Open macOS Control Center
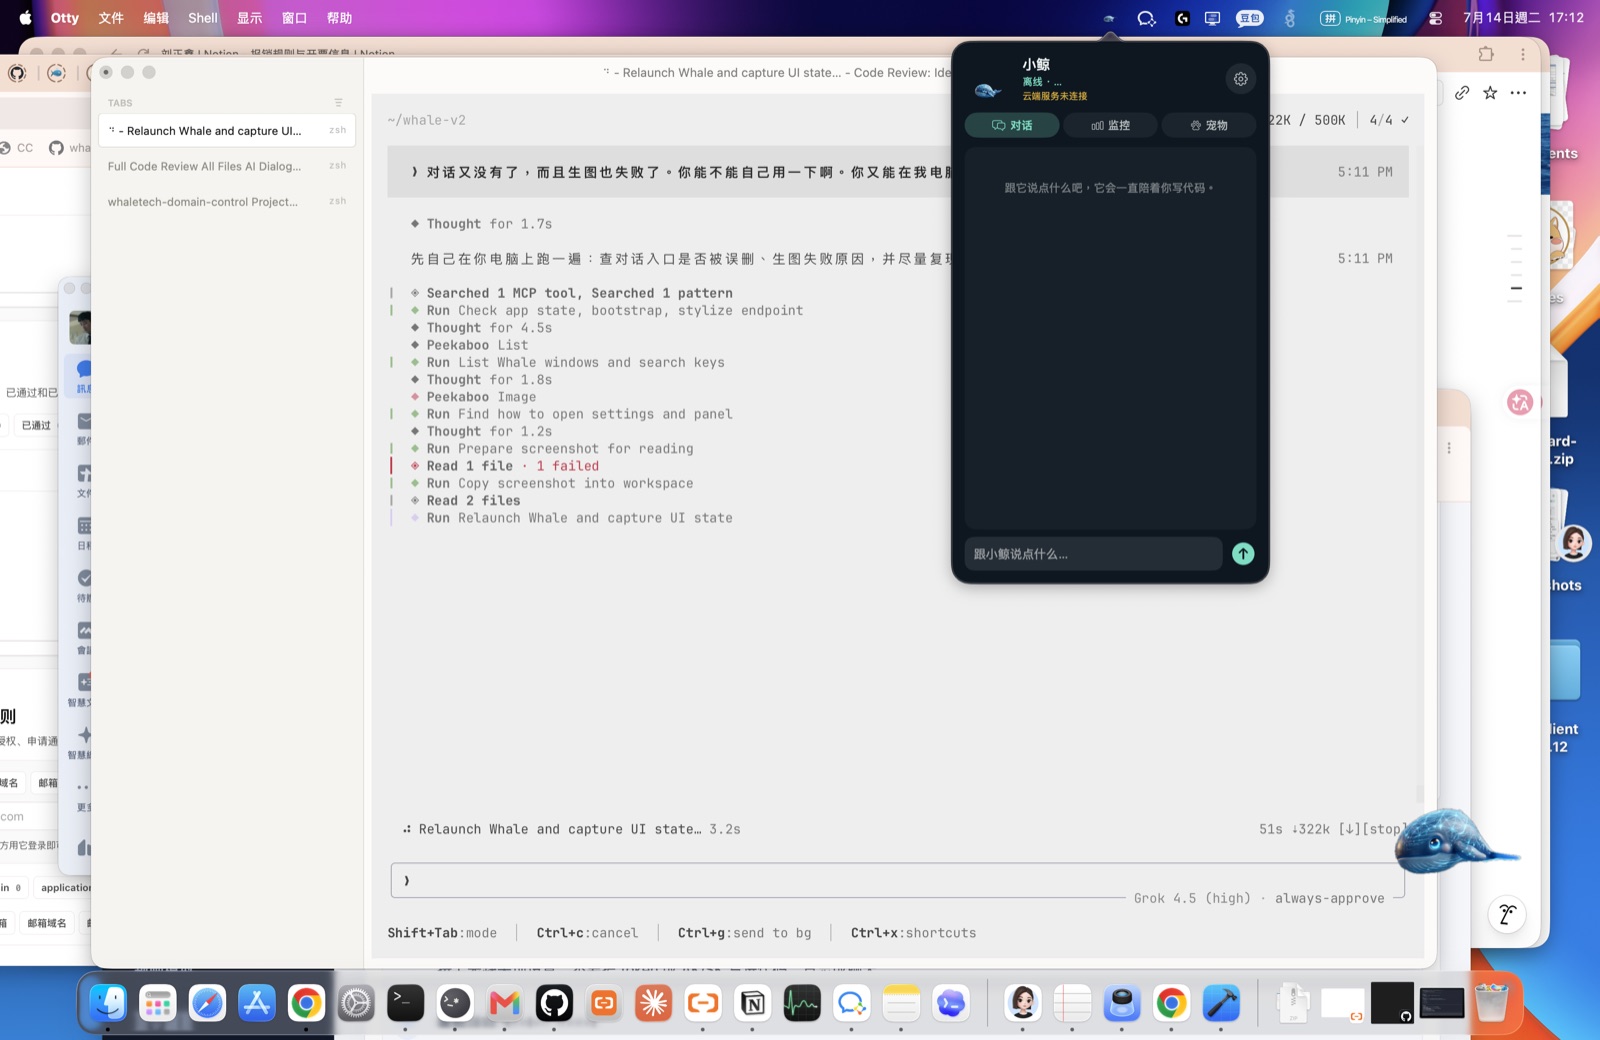 (x=1436, y=18)
